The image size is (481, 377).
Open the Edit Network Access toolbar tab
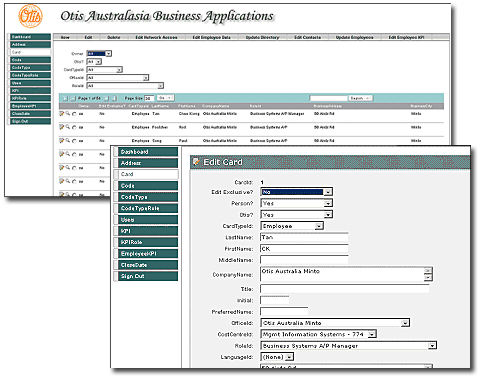156,37
